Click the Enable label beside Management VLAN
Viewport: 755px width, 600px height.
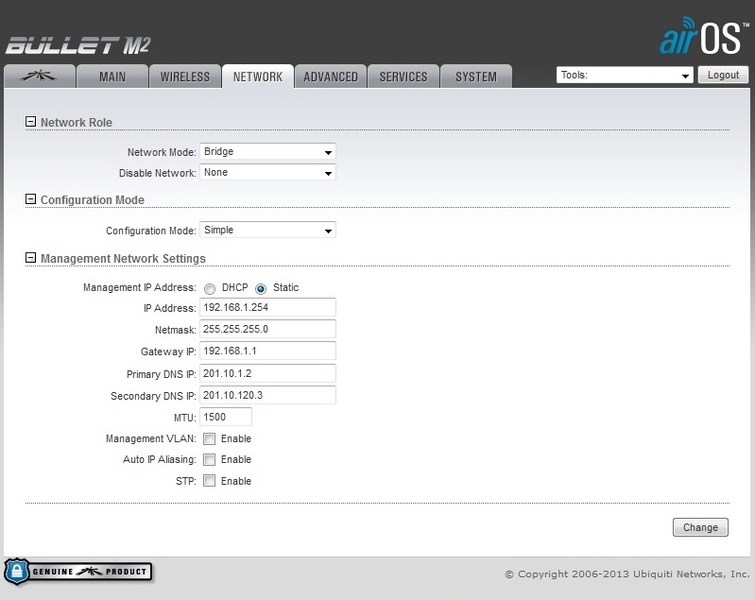point(236,439)
